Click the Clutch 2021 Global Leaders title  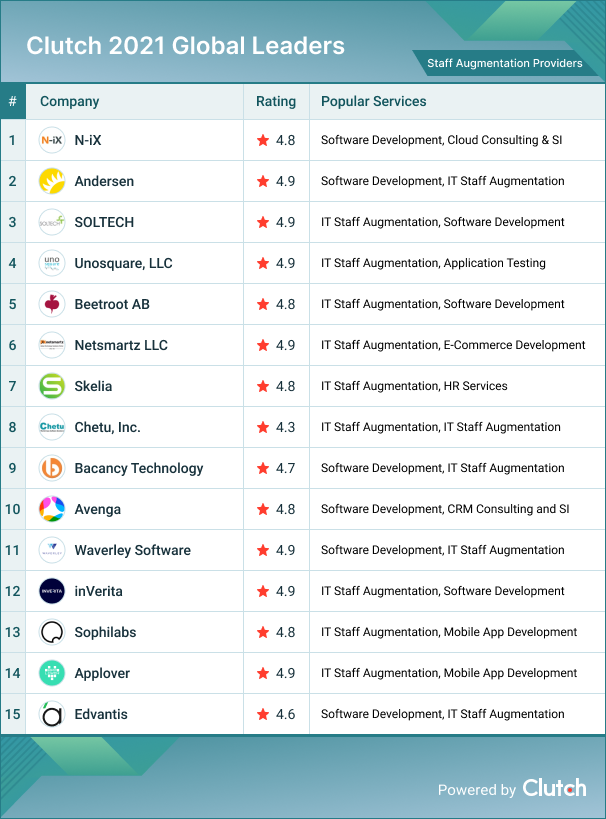pyautogui.click(x=185, y=46)
